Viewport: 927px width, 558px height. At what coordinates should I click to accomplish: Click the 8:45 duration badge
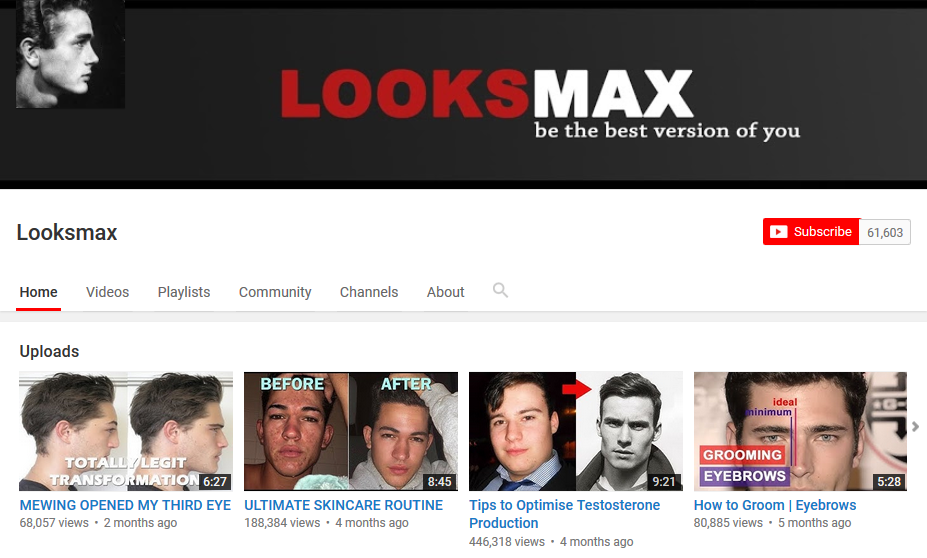(439, 482)
